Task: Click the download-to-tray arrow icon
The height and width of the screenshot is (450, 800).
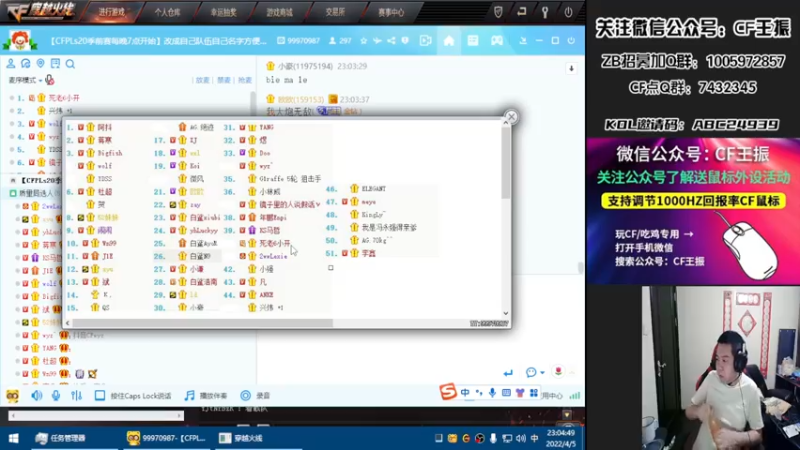Action: pos(523,40)
